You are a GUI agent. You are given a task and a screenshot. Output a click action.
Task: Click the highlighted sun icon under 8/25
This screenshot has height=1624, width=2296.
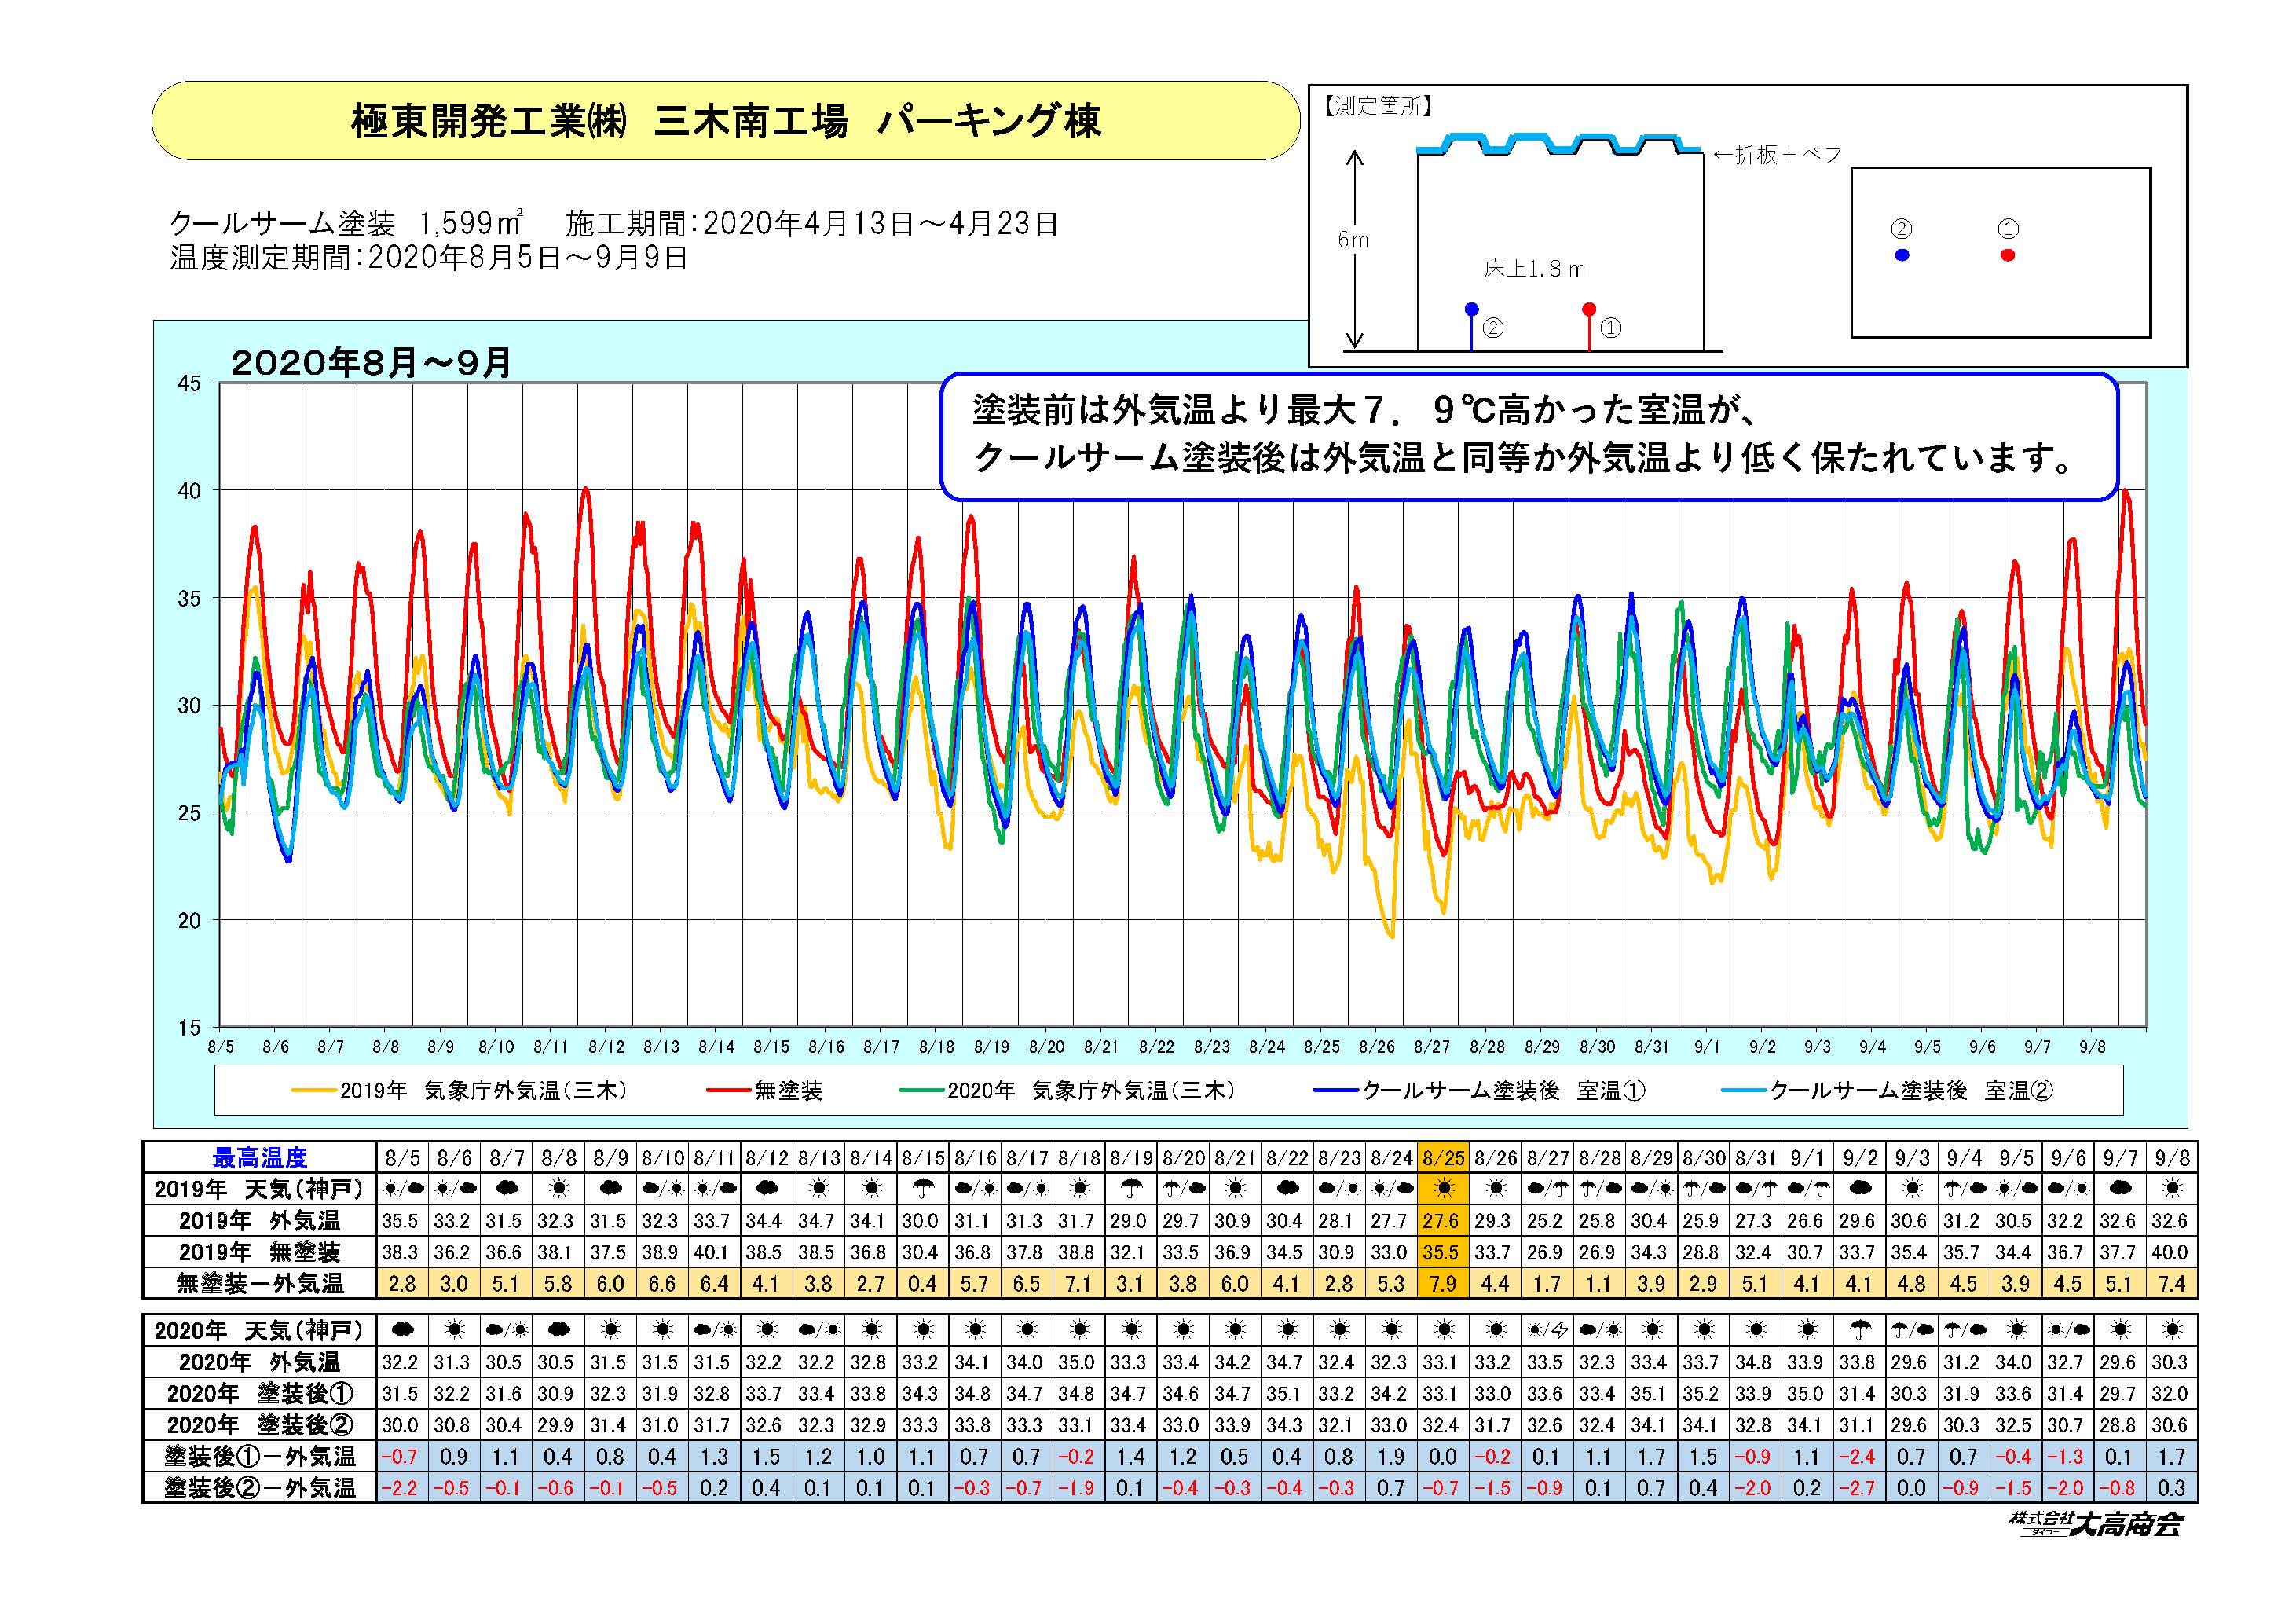pos(1443,1189)
